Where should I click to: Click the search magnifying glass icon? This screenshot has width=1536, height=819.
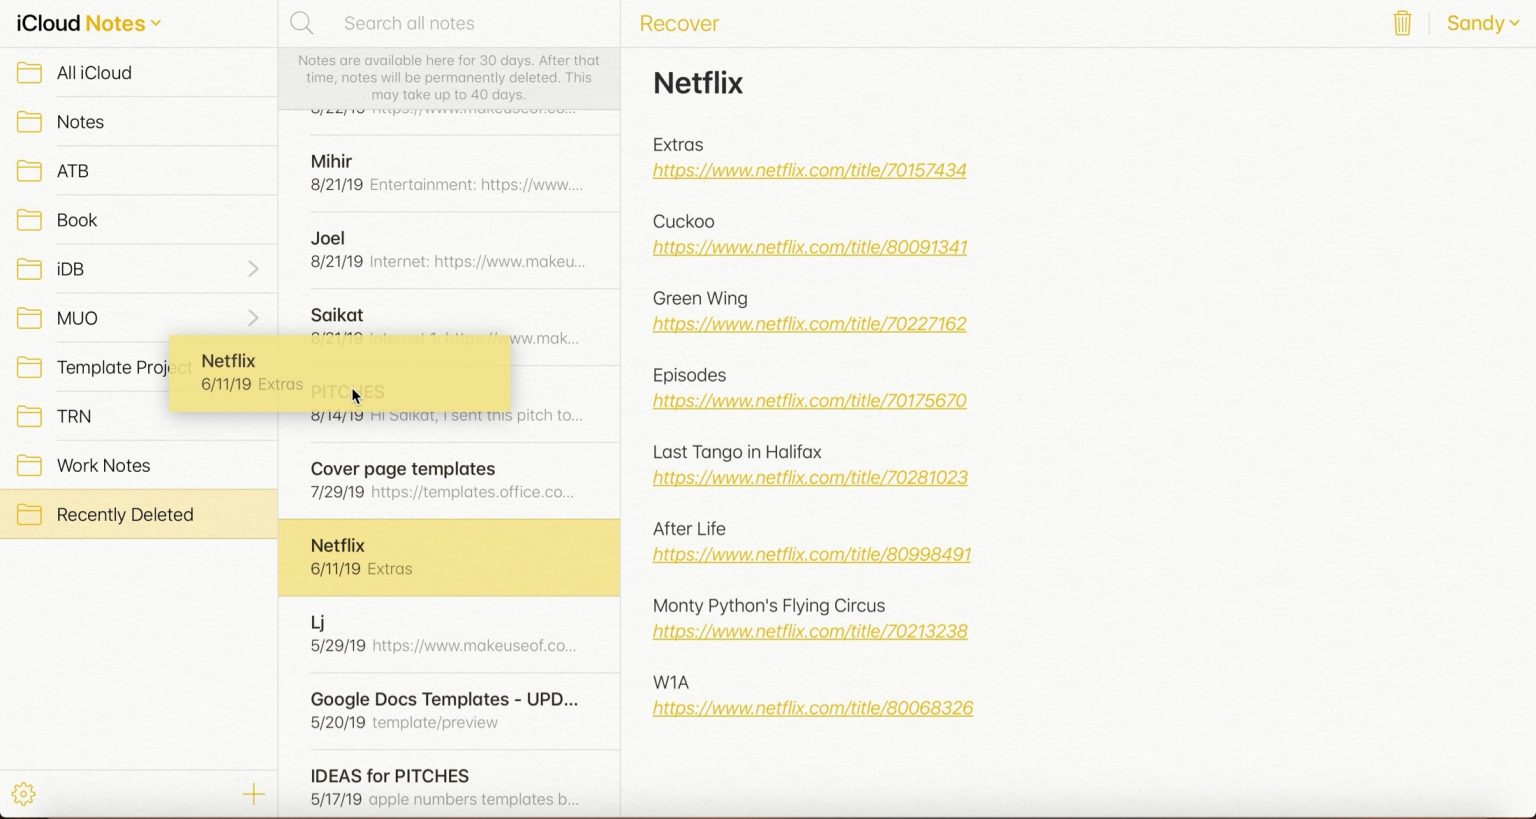pyautogui.click(x=302, y=23)
